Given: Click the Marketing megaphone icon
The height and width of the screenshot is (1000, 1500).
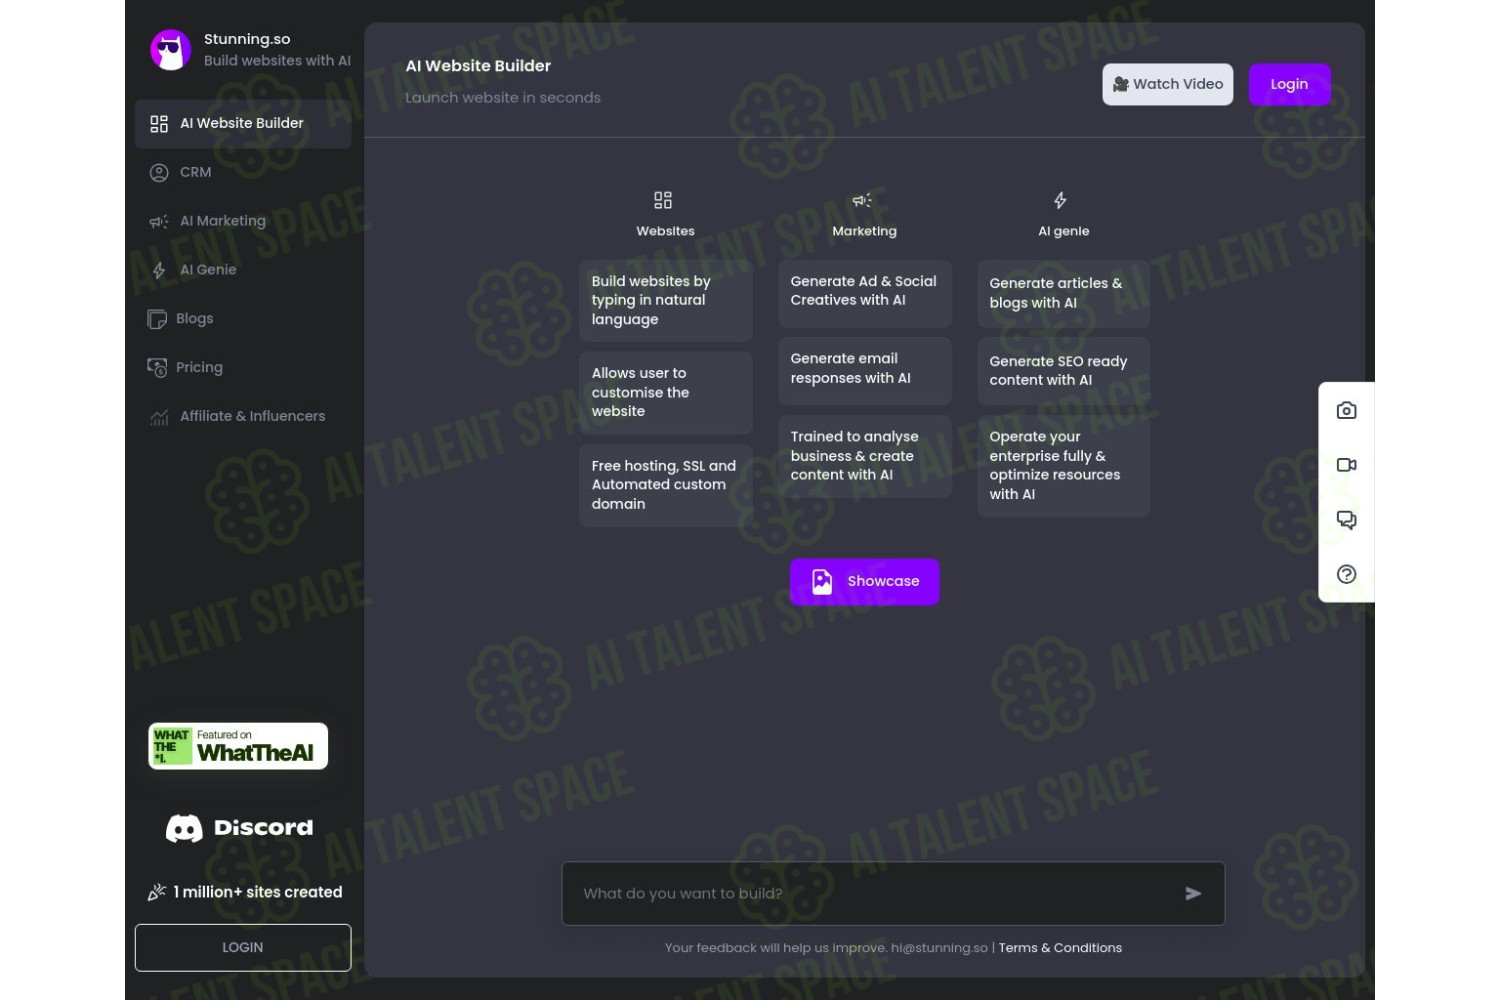Looking at the screenshot, I should [862, 200].
